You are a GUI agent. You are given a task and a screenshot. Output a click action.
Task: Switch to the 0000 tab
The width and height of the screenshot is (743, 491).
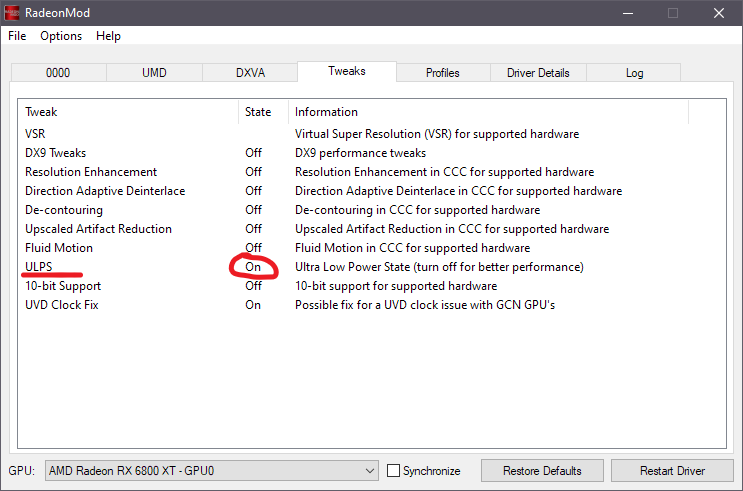point(58,73)
